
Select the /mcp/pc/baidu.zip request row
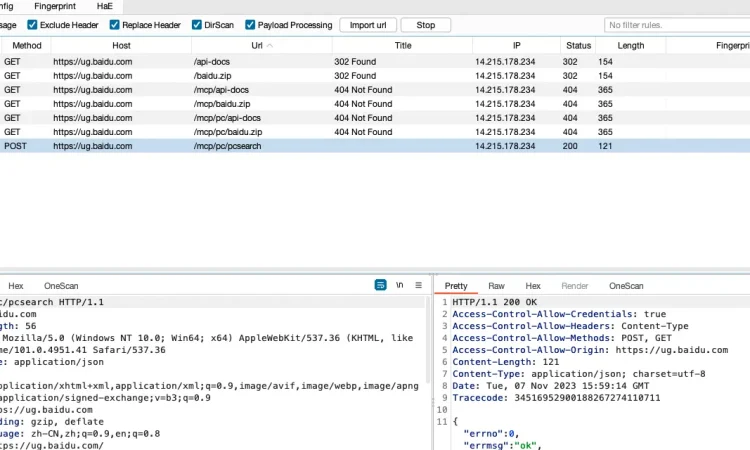pyautogui.click(x=375, y=132)
